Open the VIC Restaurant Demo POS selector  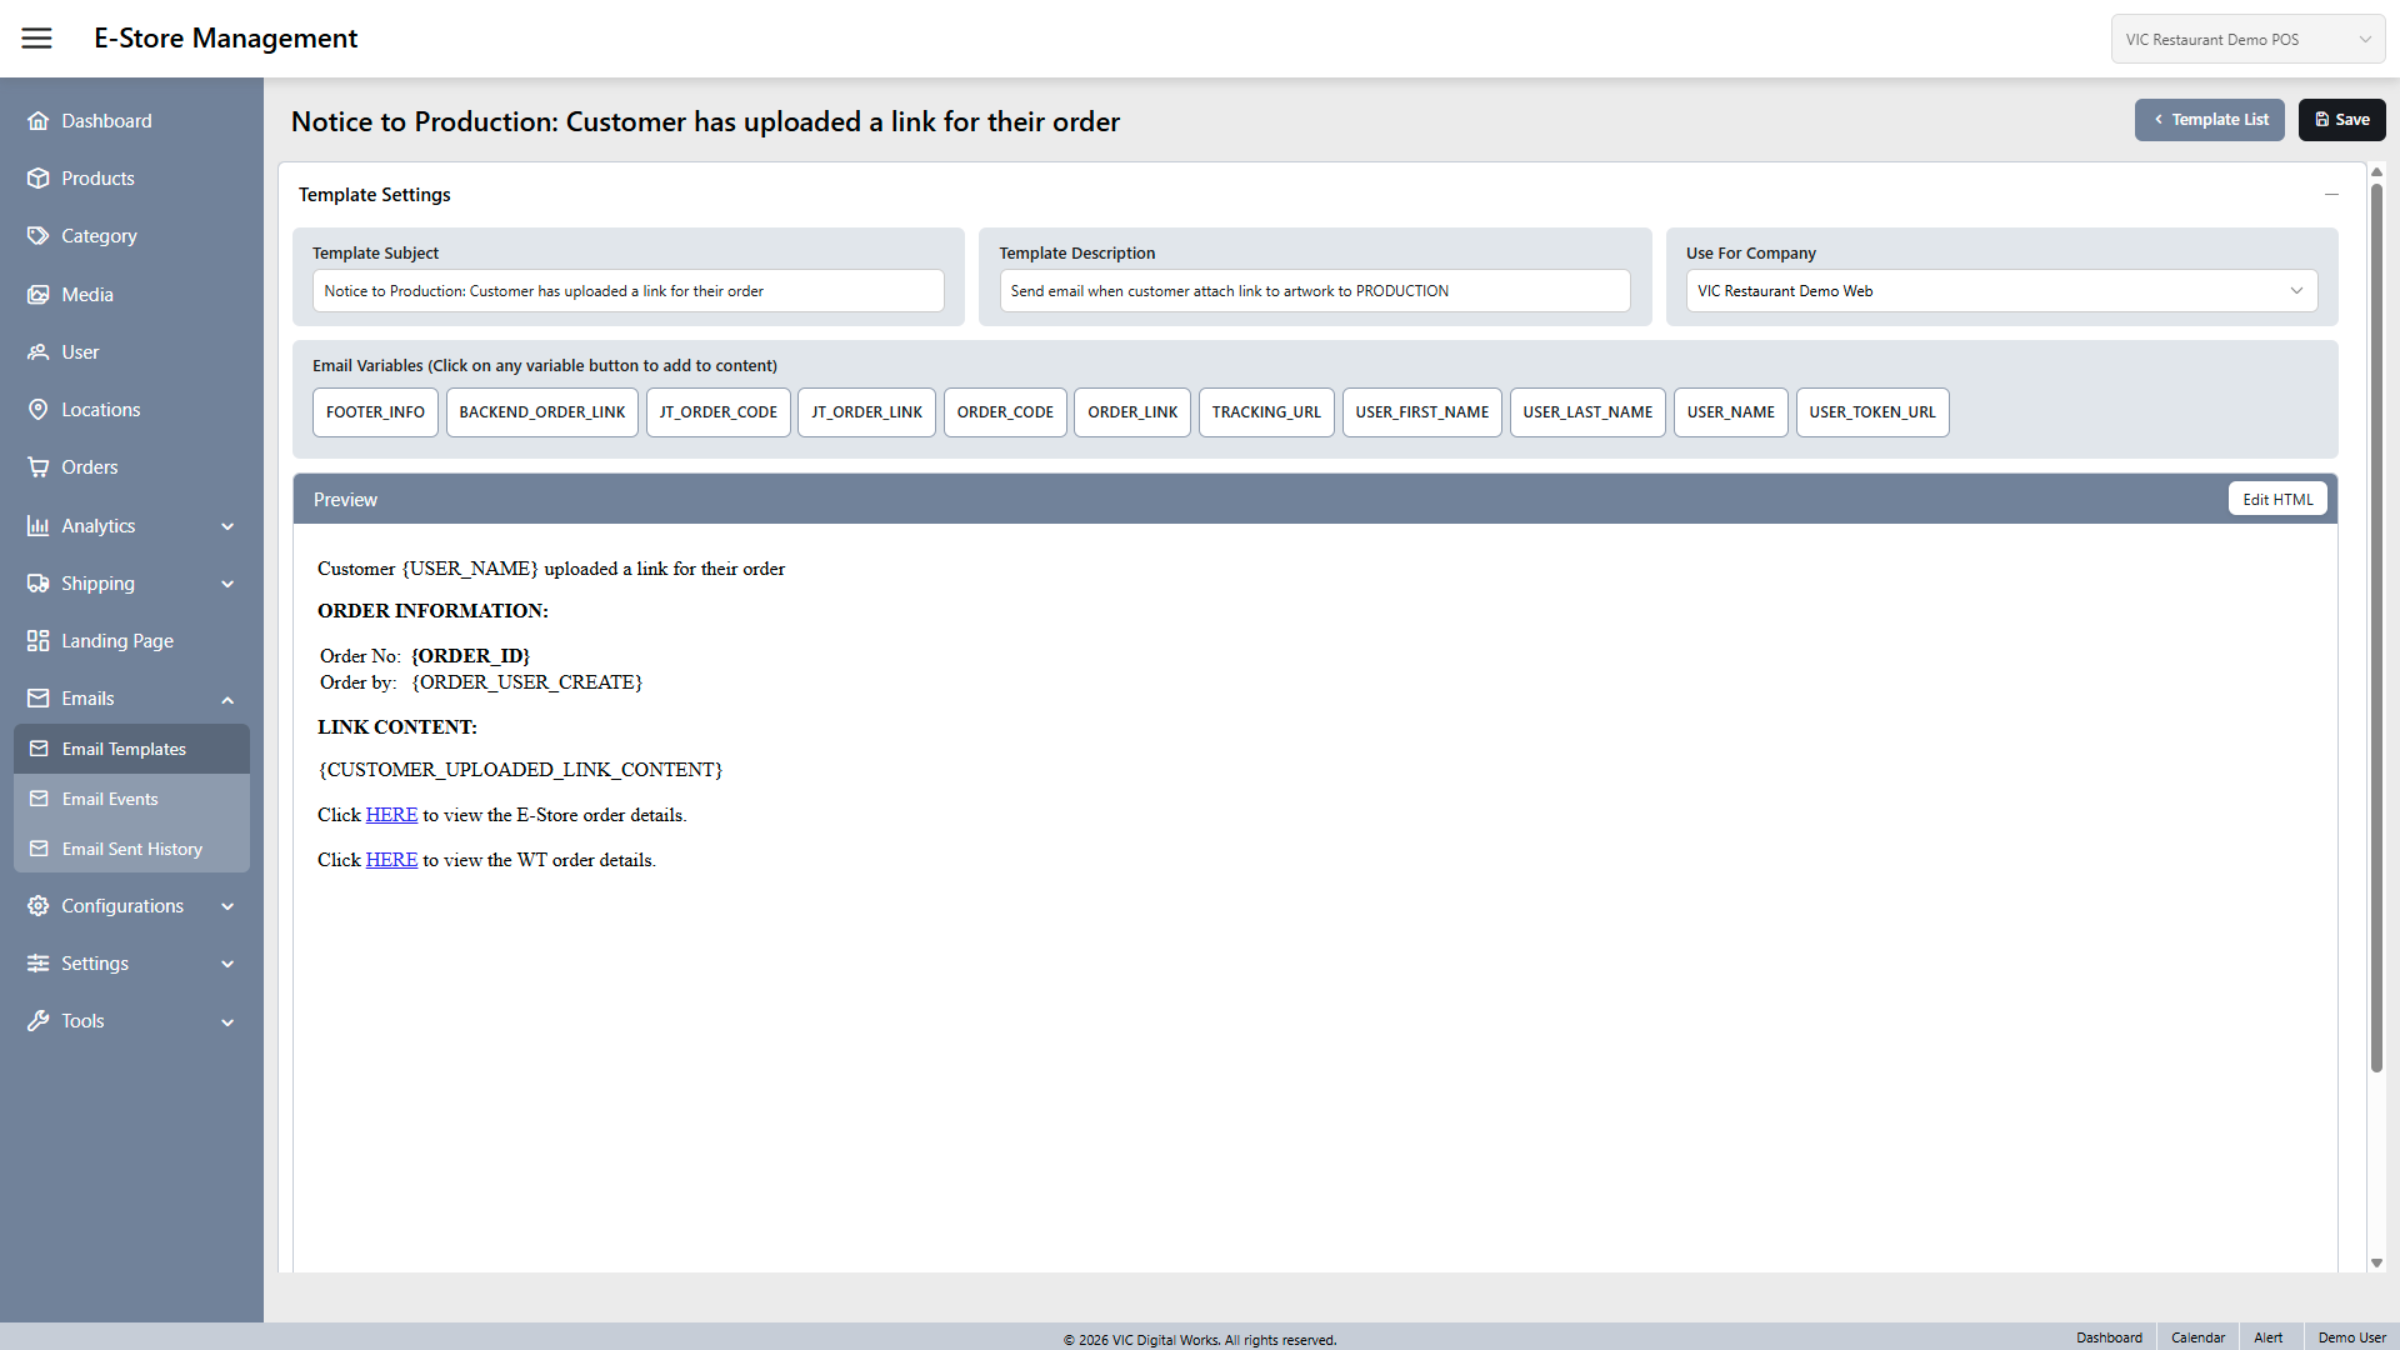[2248, 38]
